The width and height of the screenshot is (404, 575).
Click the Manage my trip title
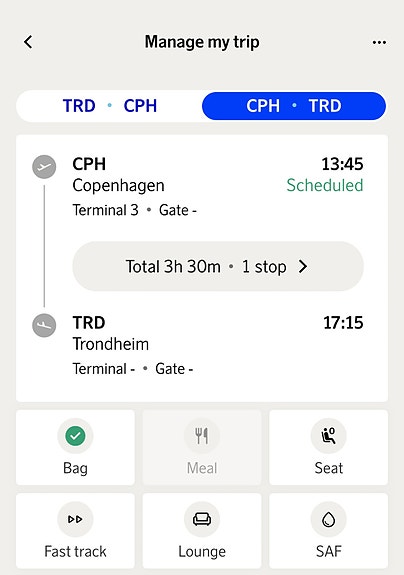[x=202, y=42]
